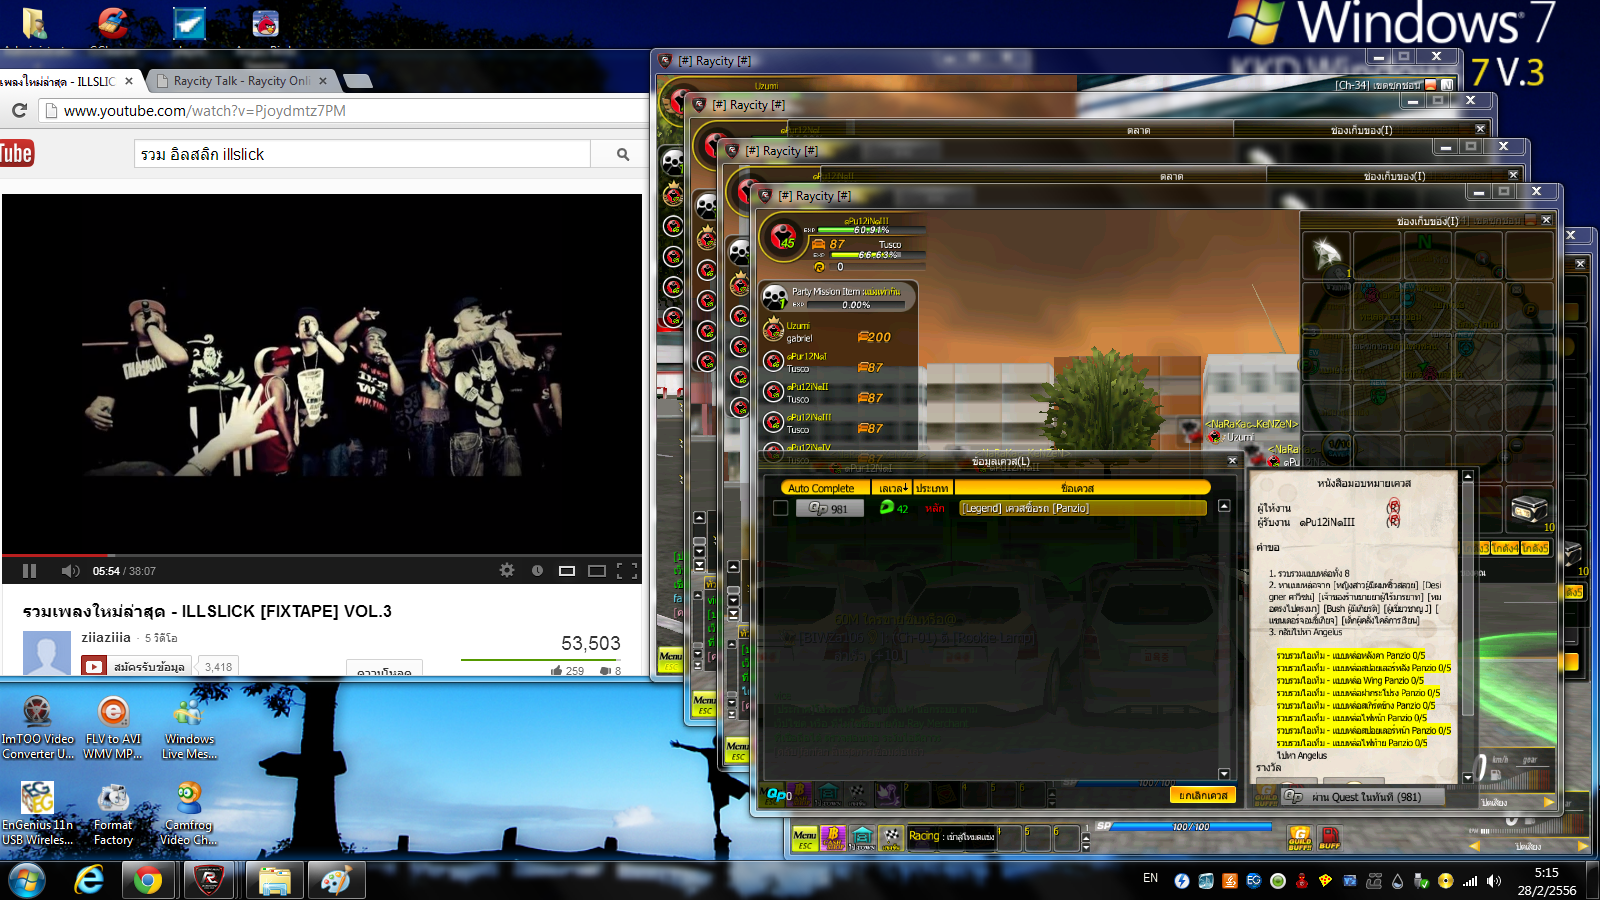Open ImTOO Video Converter desktop shortcut
The height and width of the screenshot is (900, 1600).
pos(38,728)
